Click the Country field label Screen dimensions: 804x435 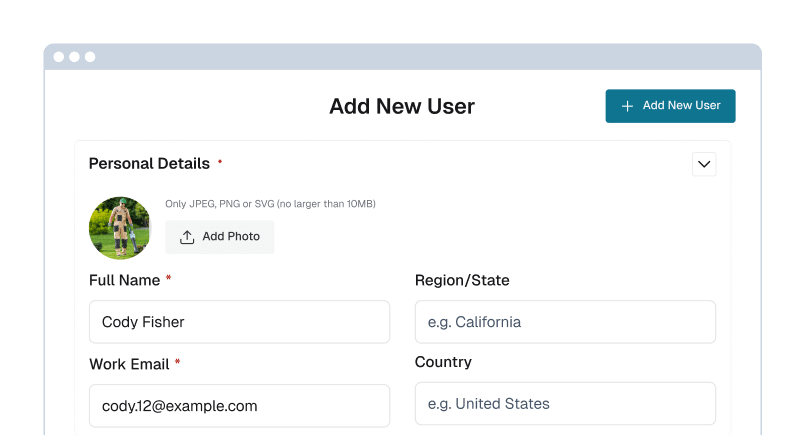click(x=443, y=362)
